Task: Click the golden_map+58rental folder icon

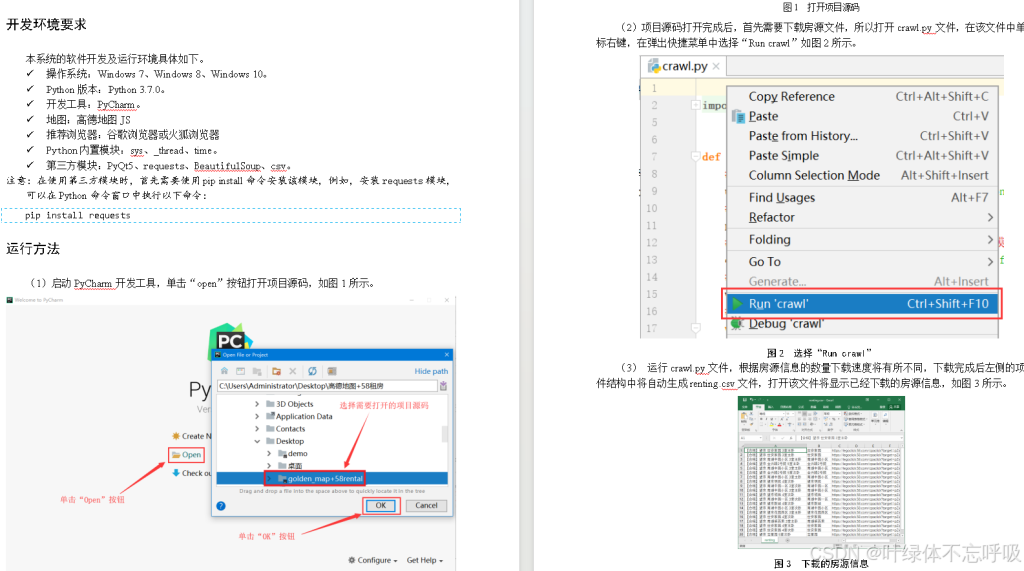Action: pos(283,478)
